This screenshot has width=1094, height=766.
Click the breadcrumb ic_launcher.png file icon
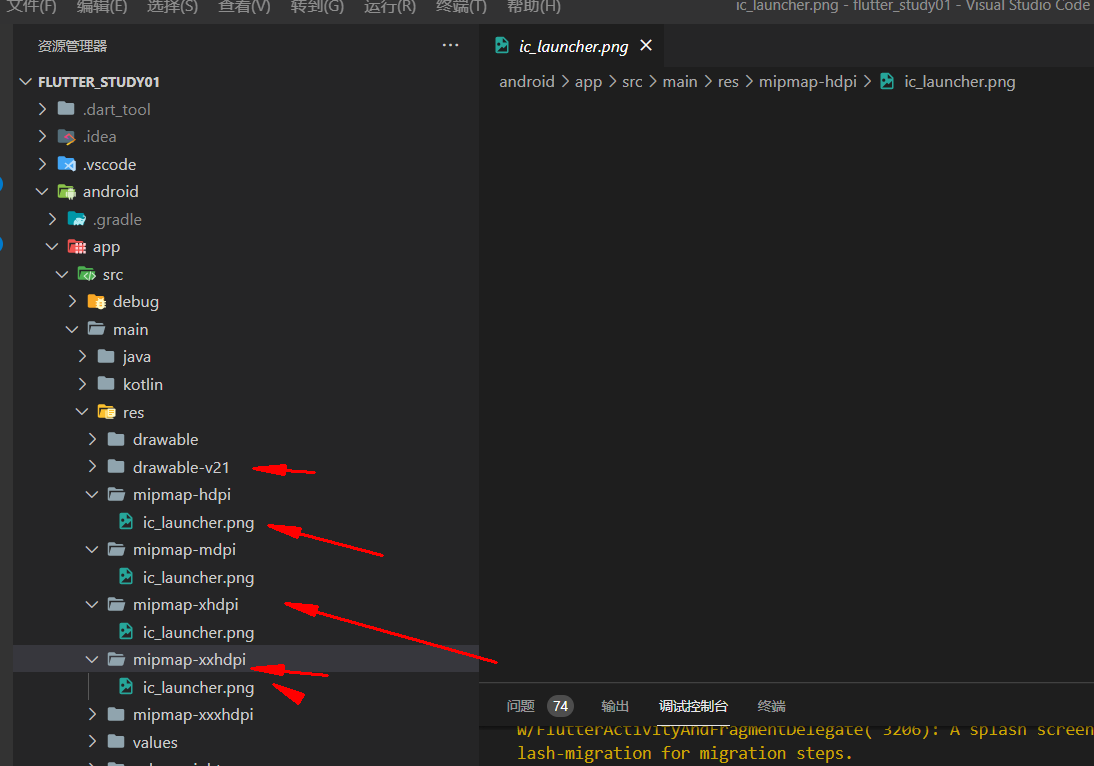pos(887,81)
